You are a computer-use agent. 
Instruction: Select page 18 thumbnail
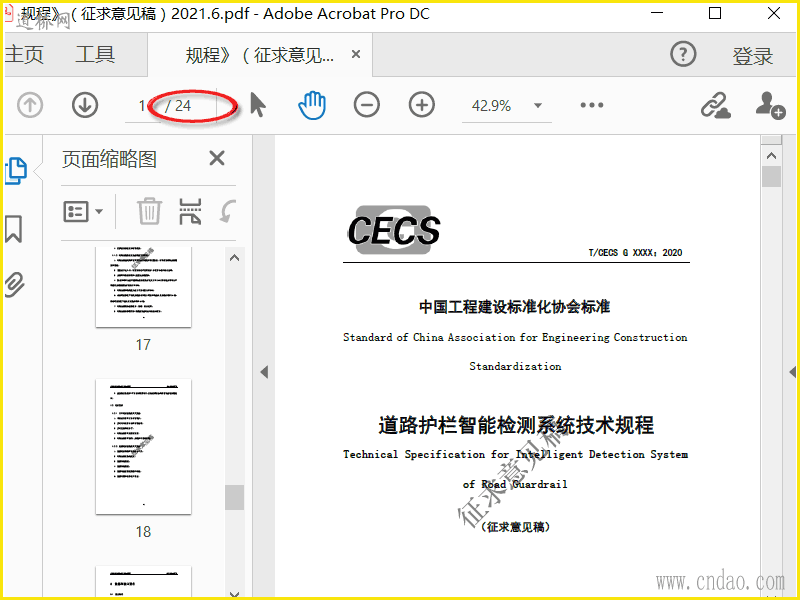143,446
